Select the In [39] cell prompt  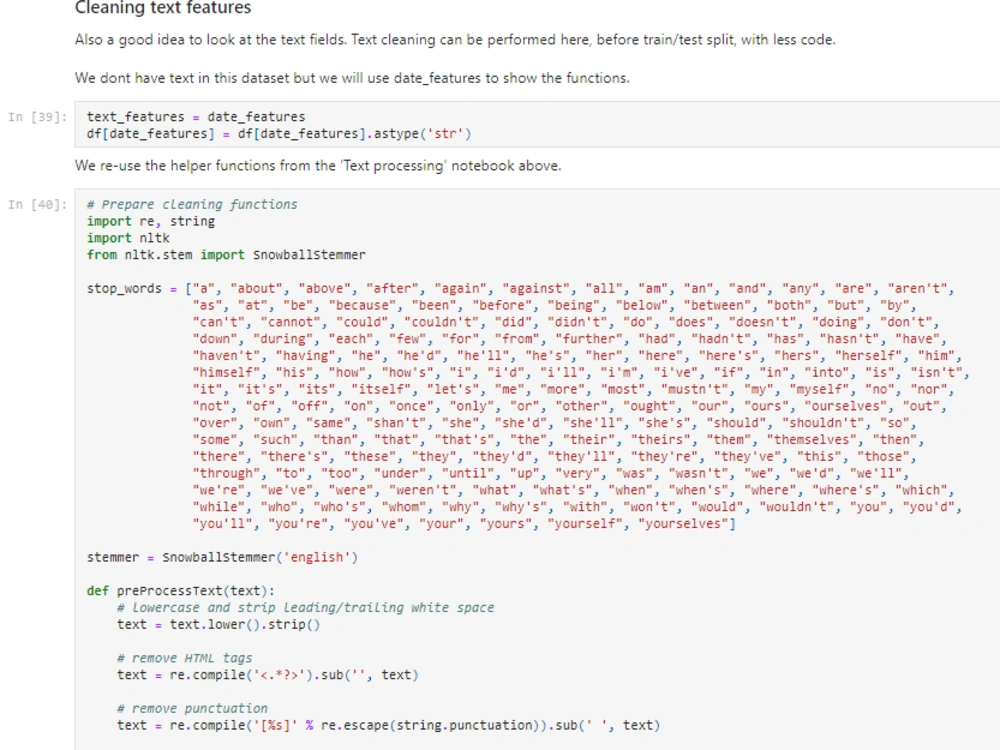(37, 117)
